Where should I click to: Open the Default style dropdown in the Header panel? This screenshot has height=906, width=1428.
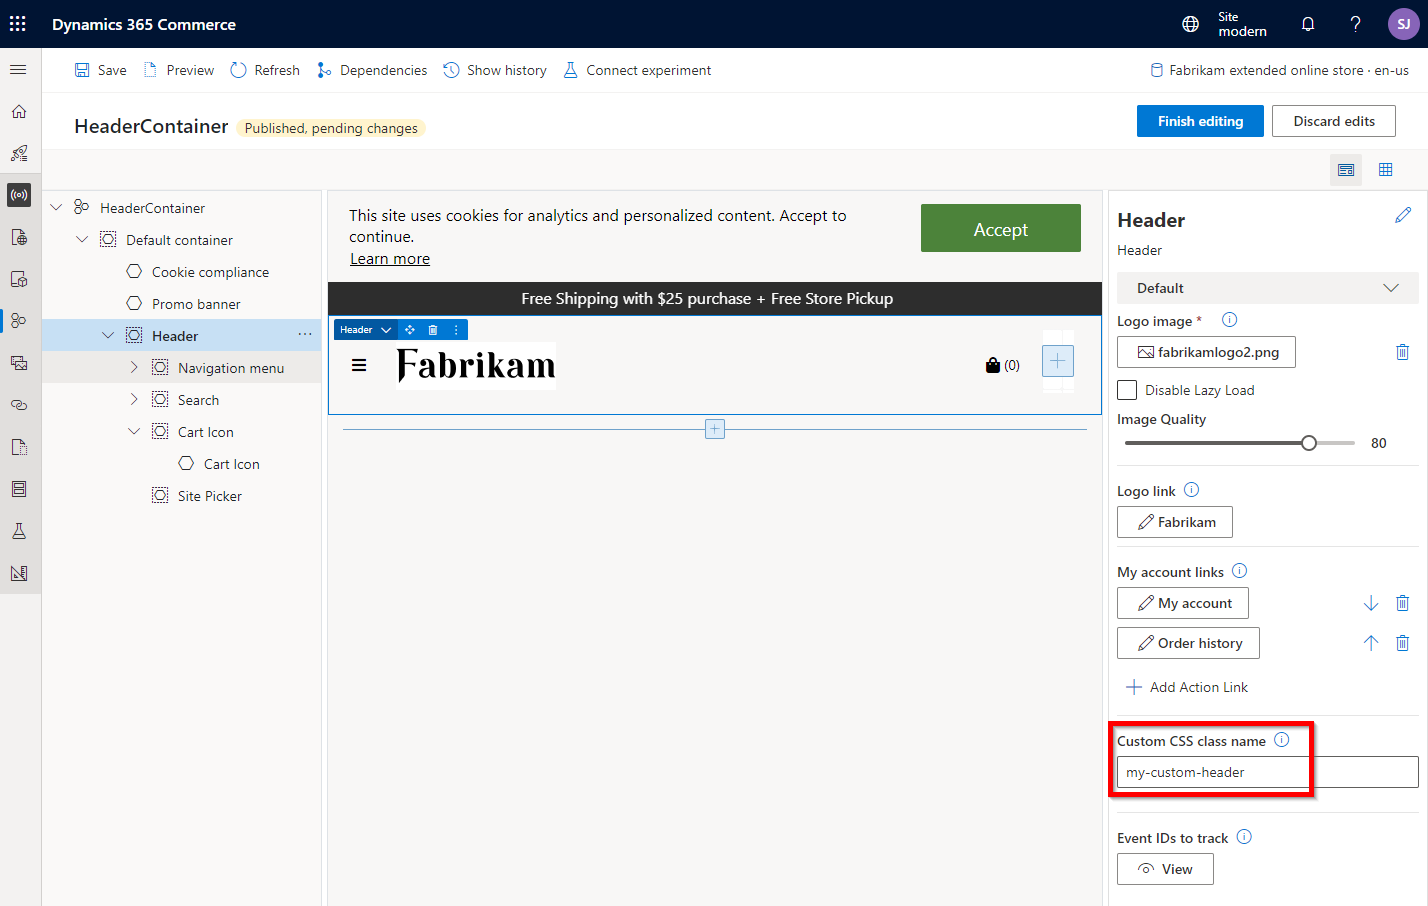(x=1267, y=287)
